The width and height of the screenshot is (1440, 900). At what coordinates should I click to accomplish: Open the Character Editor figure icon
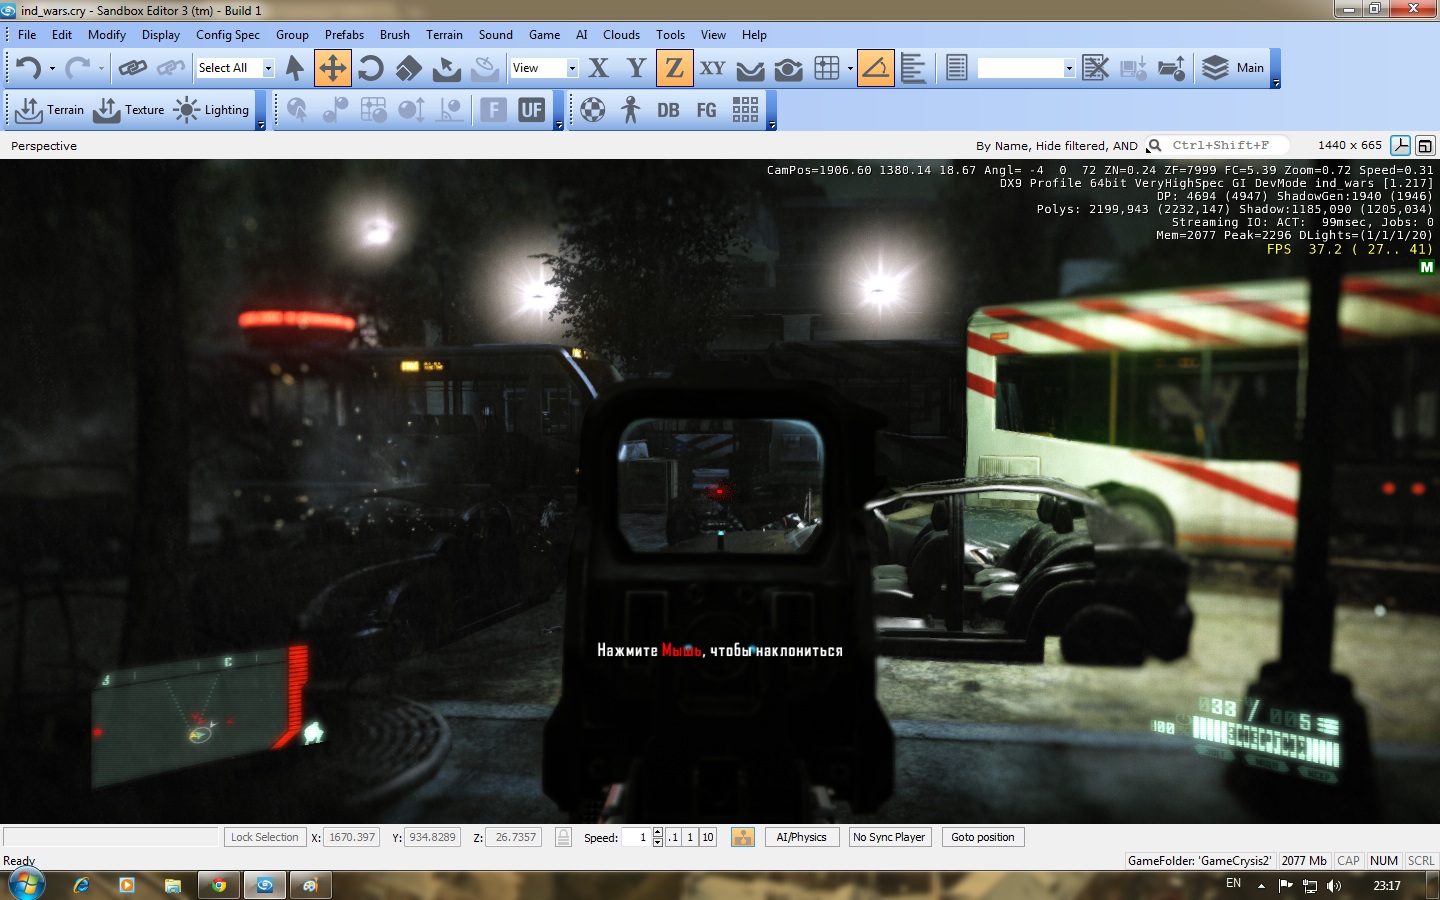tap(630, 110)
